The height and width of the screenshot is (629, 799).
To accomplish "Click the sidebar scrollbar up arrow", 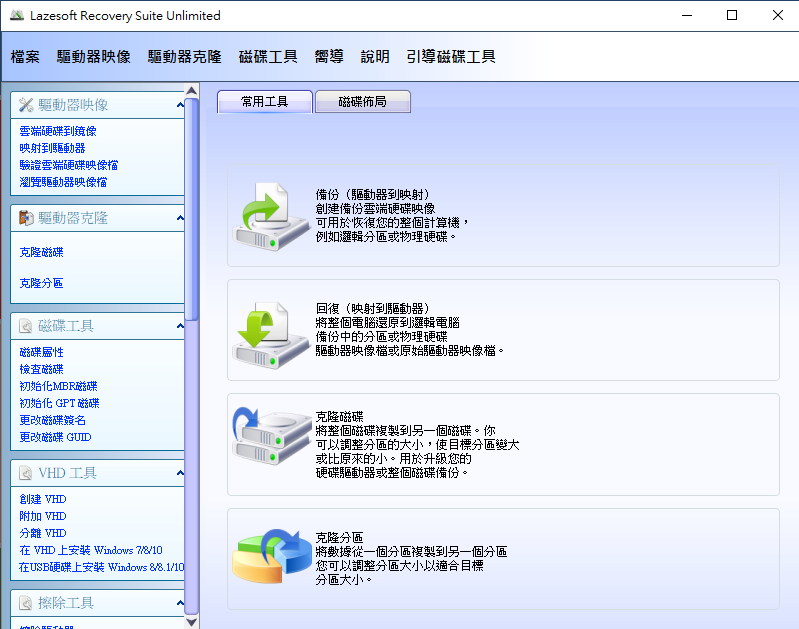I will coord(192,91).
